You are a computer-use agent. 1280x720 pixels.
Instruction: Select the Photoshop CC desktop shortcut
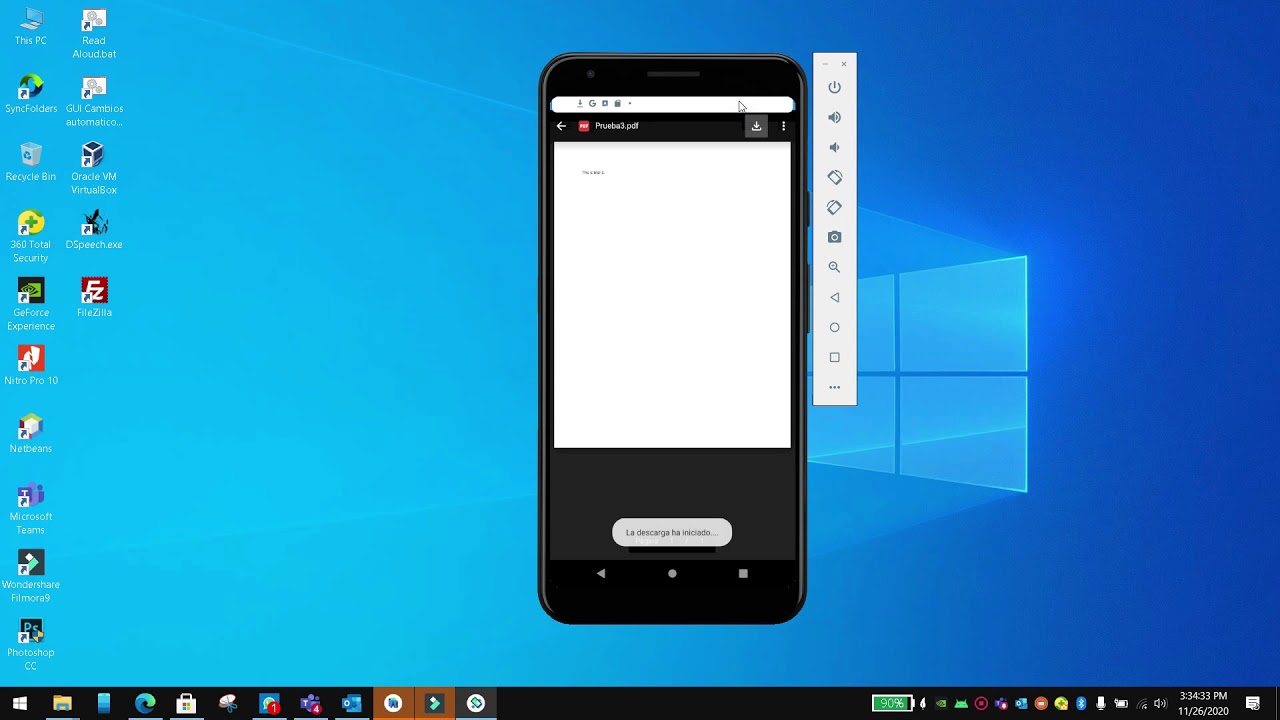31,645
